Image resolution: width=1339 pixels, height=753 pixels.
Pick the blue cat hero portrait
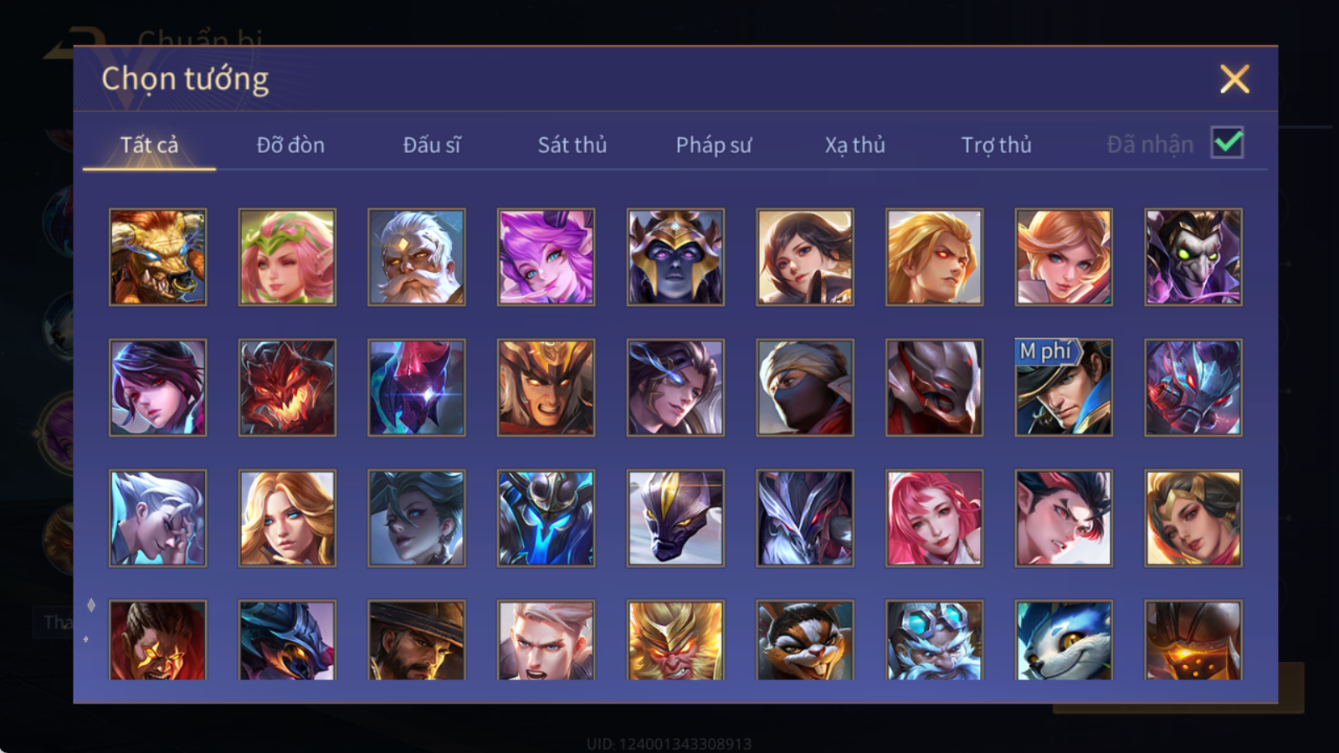click(1064, 640)
